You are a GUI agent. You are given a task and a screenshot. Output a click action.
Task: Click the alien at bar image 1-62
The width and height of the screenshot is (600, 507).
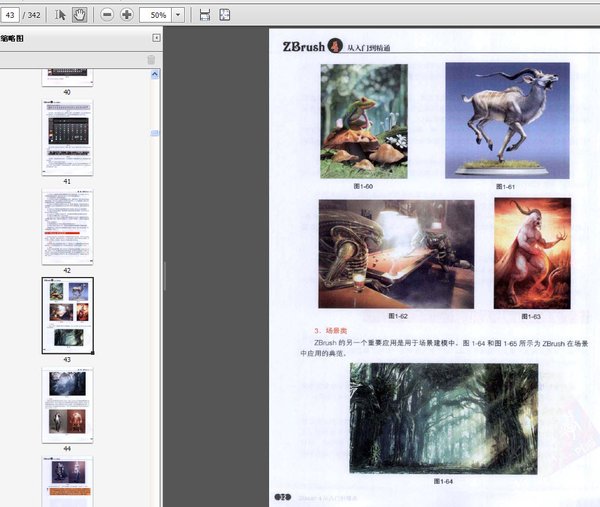(x=396, y=254)
